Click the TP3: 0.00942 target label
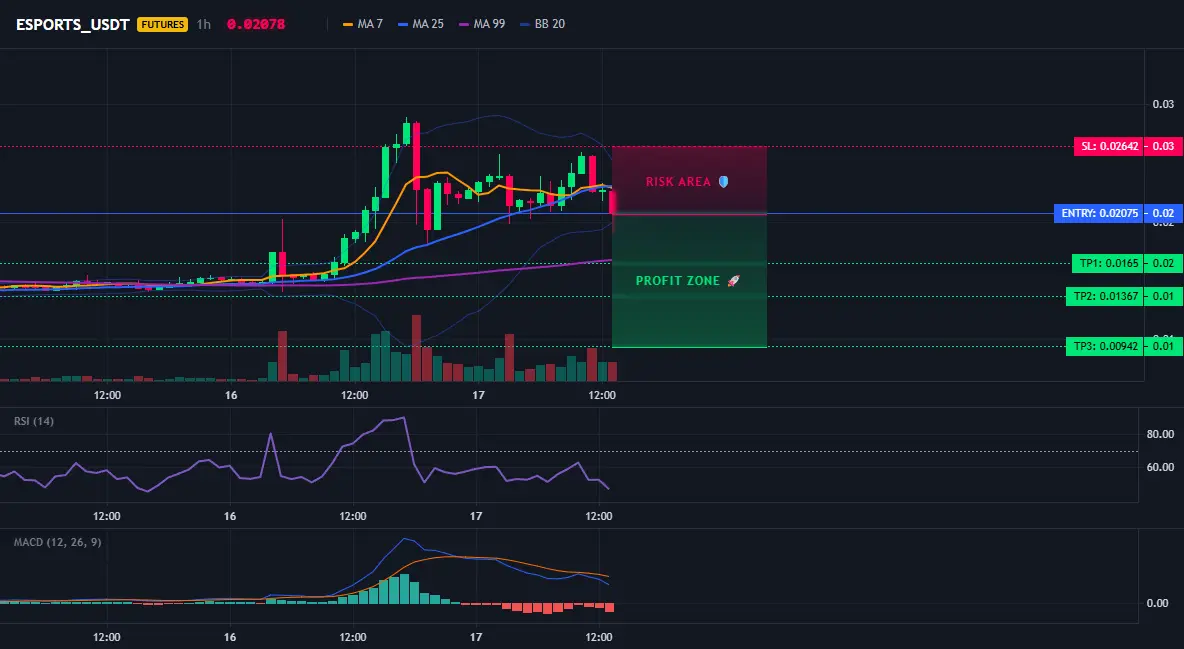The height and width of the screenshot is (649, 1184). 1105,347
